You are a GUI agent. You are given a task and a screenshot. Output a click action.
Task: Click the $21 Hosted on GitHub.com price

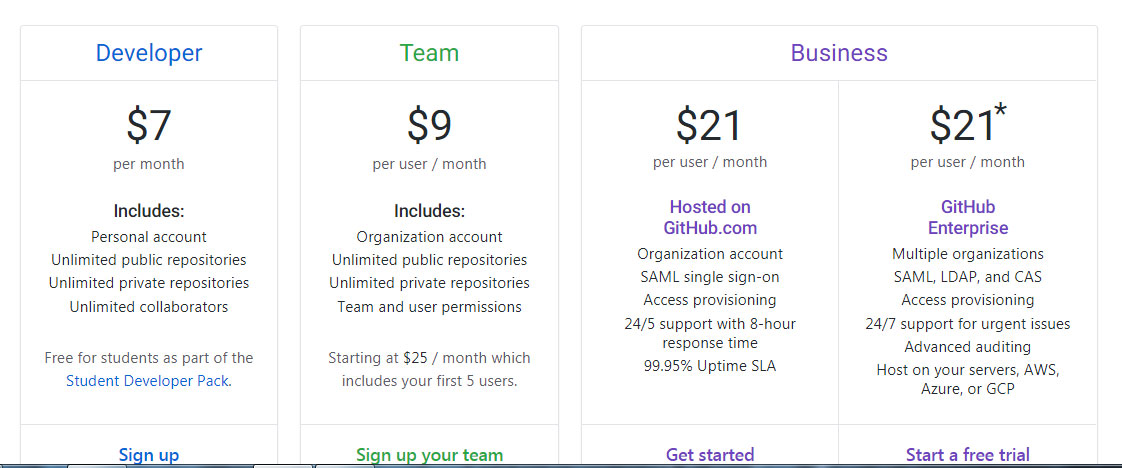[x=710, y=125]
